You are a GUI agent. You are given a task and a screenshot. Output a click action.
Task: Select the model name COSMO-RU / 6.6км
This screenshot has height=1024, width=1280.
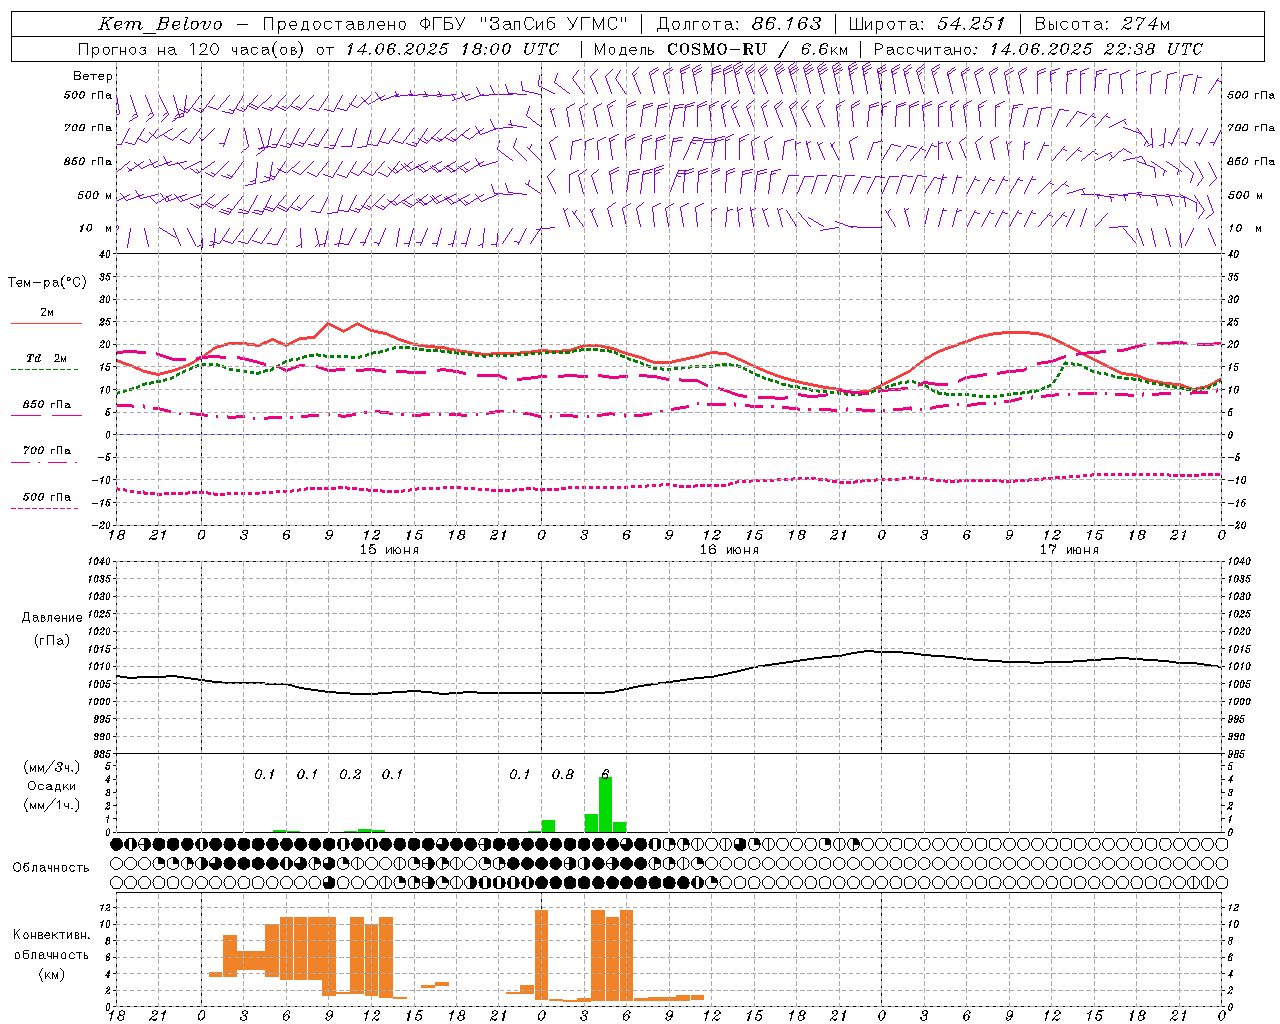[758, 49]
